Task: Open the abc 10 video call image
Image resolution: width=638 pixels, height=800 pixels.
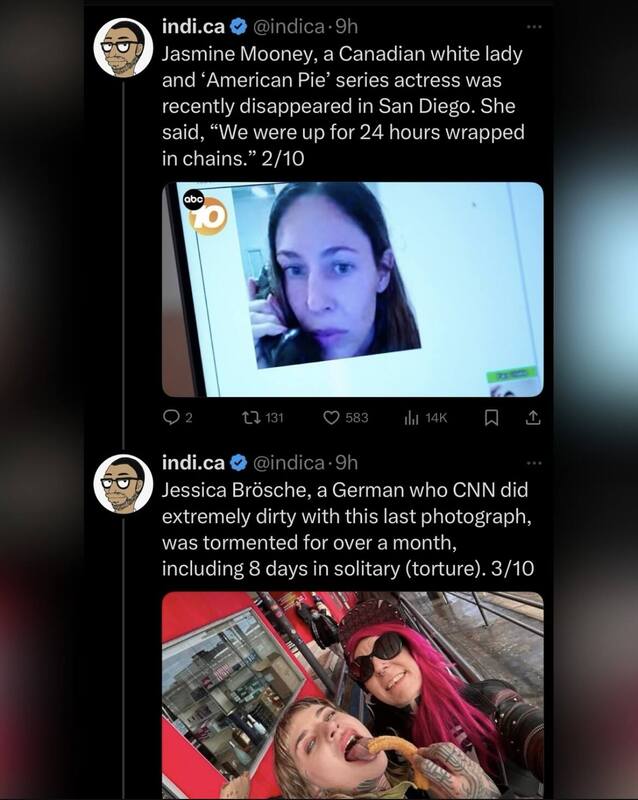Action: (353, 289)
